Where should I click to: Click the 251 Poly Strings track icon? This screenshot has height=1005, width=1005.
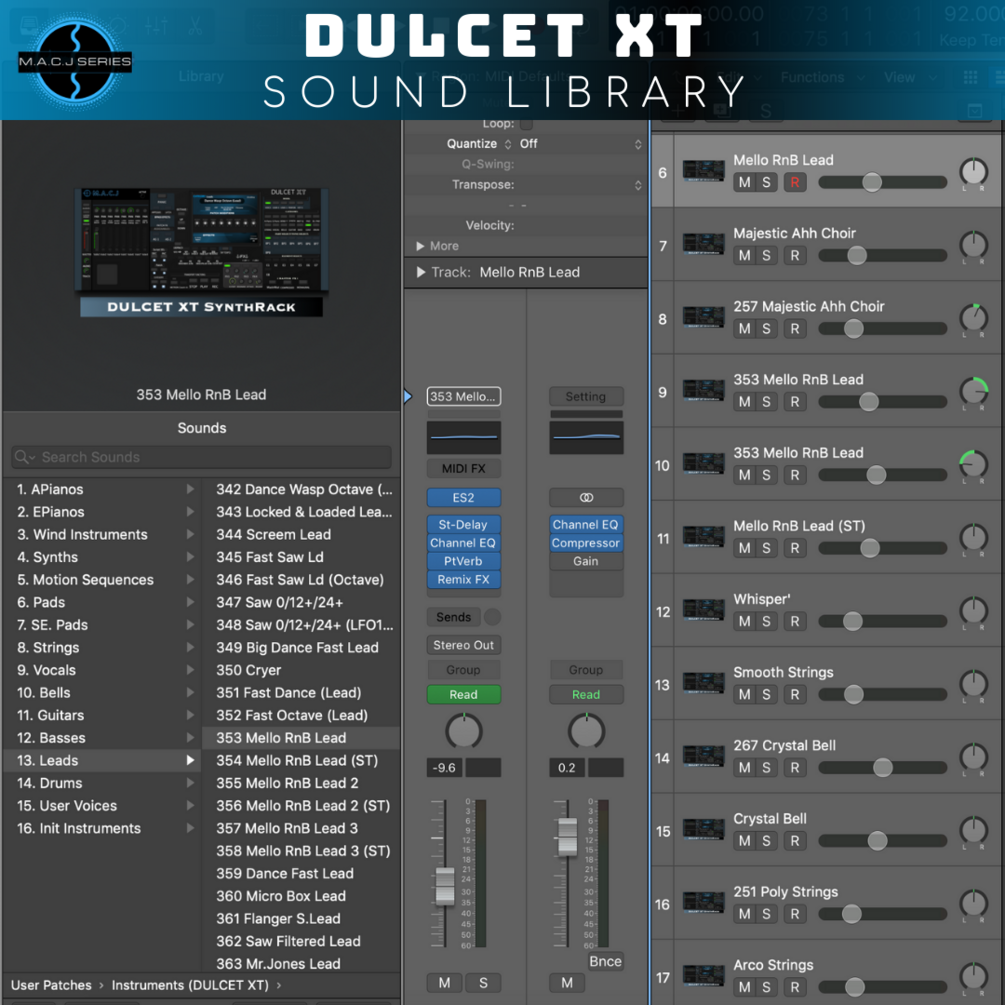703,902
